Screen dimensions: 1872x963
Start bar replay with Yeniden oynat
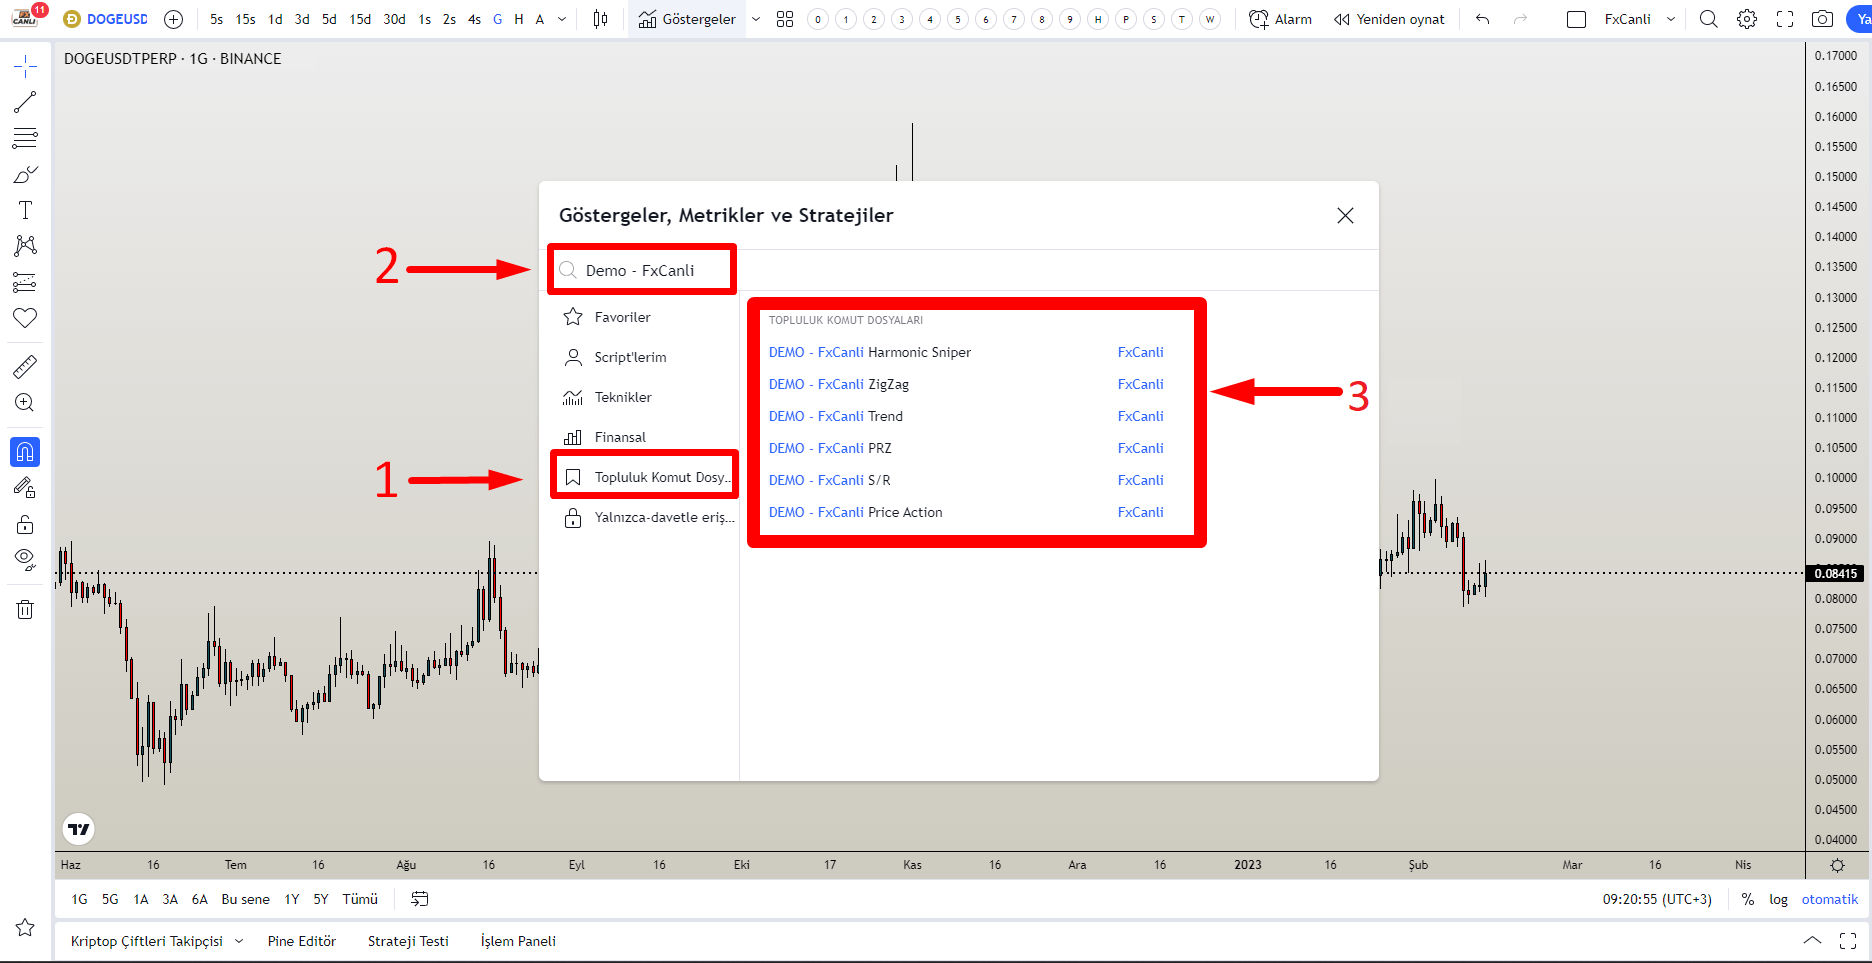click(x=1389, y=19)
